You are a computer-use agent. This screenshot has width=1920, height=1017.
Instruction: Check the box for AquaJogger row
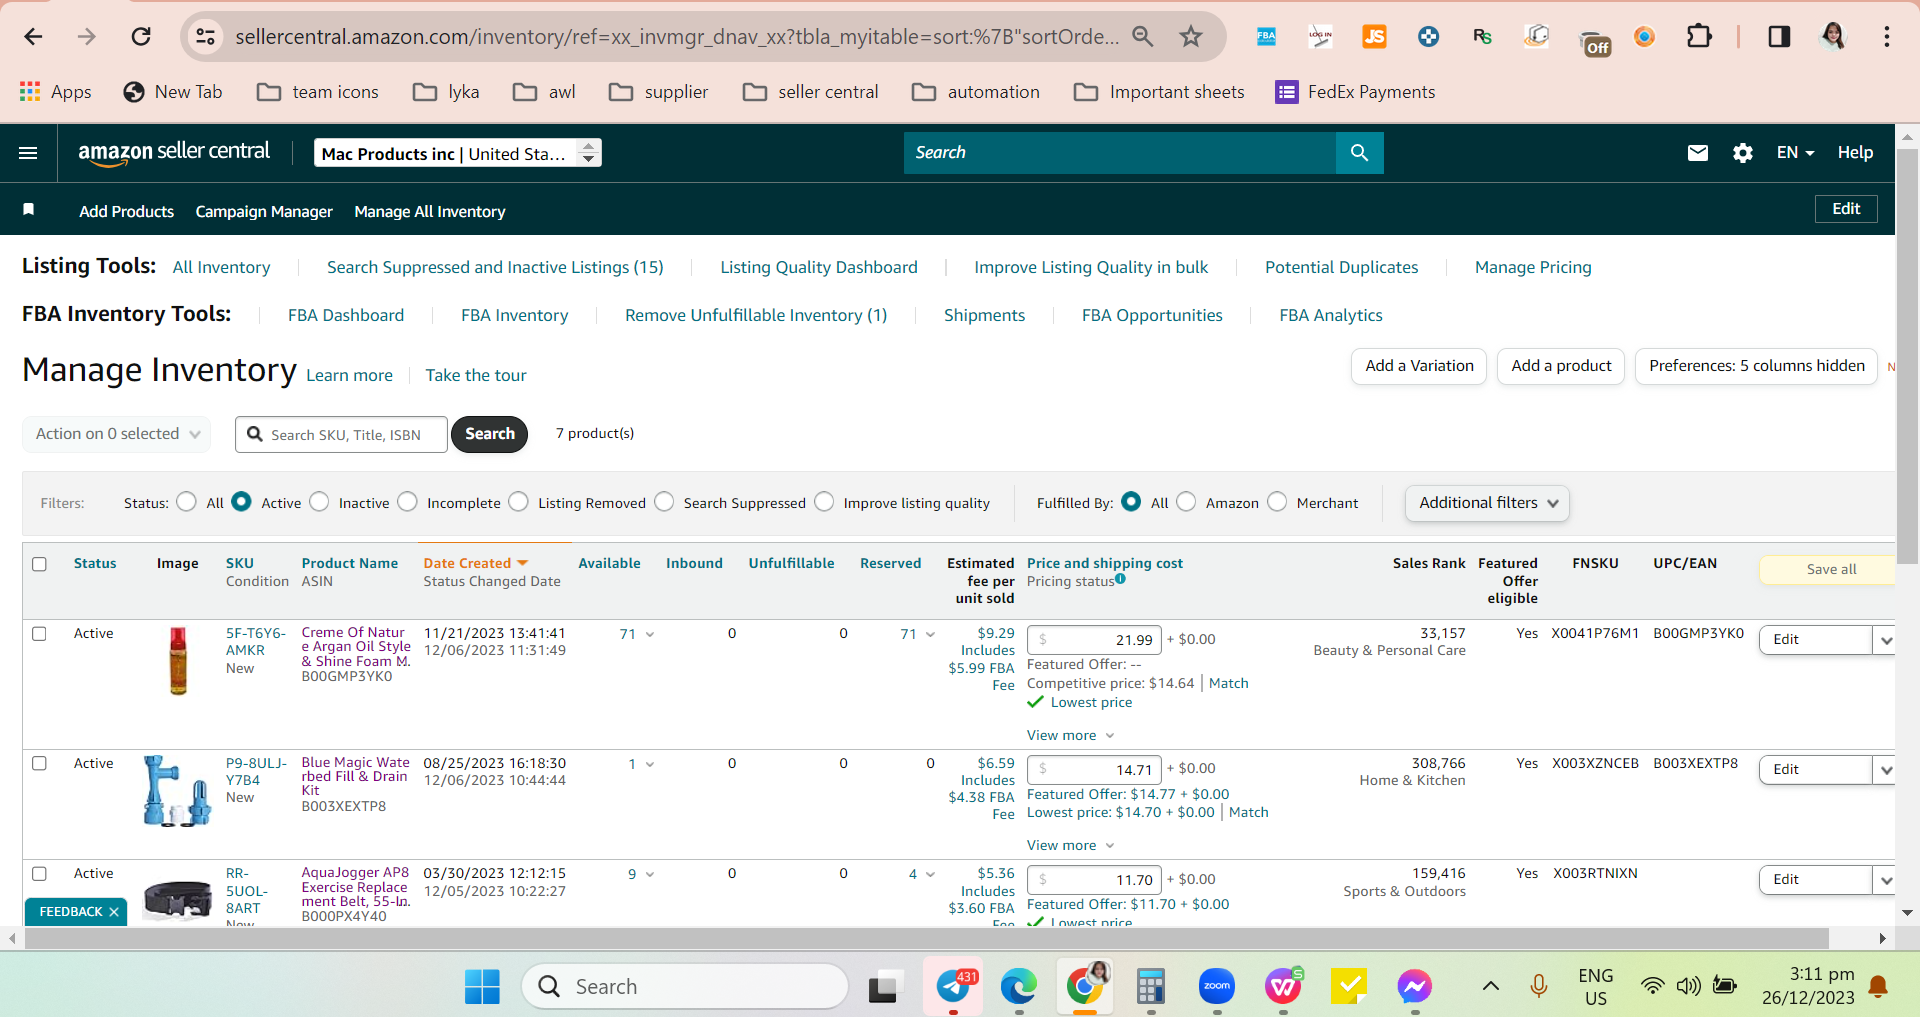pyautogui.click(x=39, y=874)
